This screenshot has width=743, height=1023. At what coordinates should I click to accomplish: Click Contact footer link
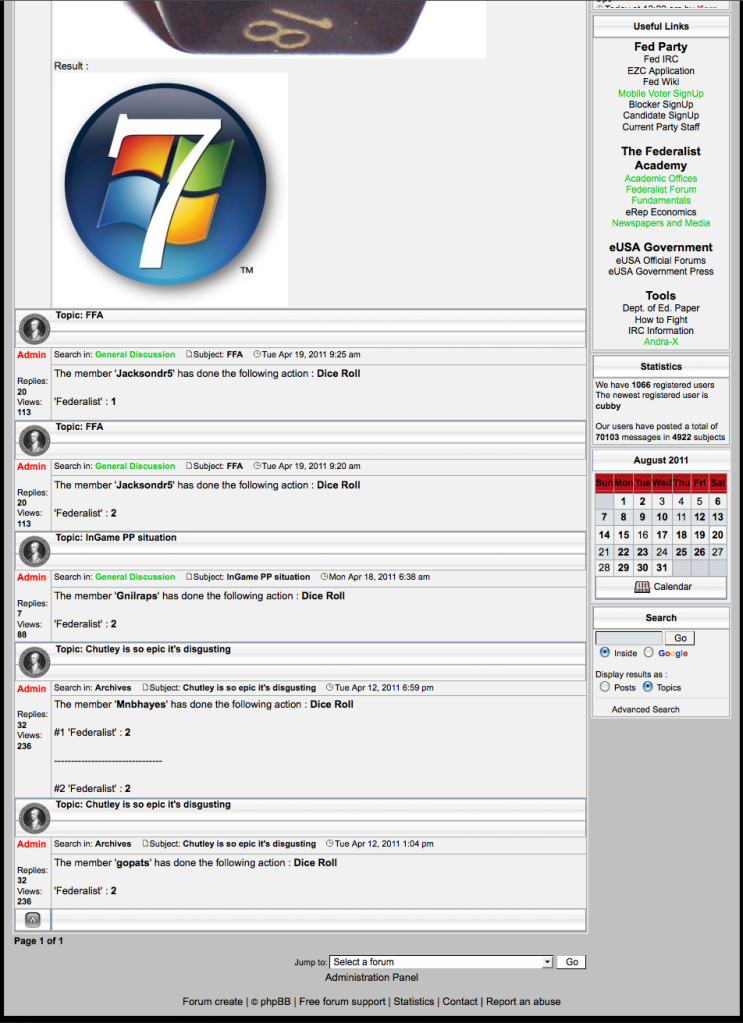(460, 1001)
